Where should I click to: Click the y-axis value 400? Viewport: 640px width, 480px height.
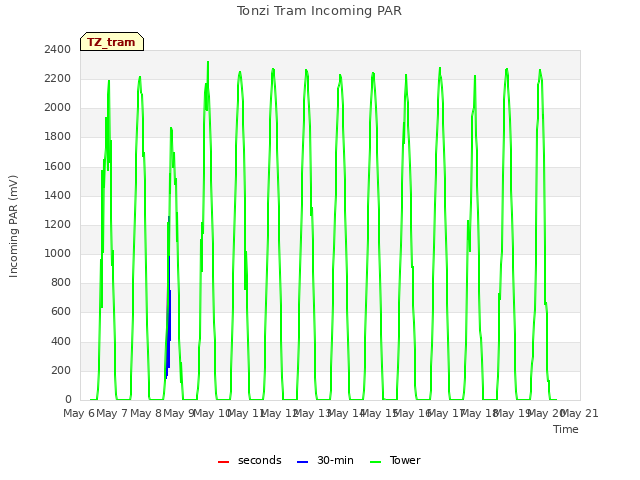click(61, 341)
